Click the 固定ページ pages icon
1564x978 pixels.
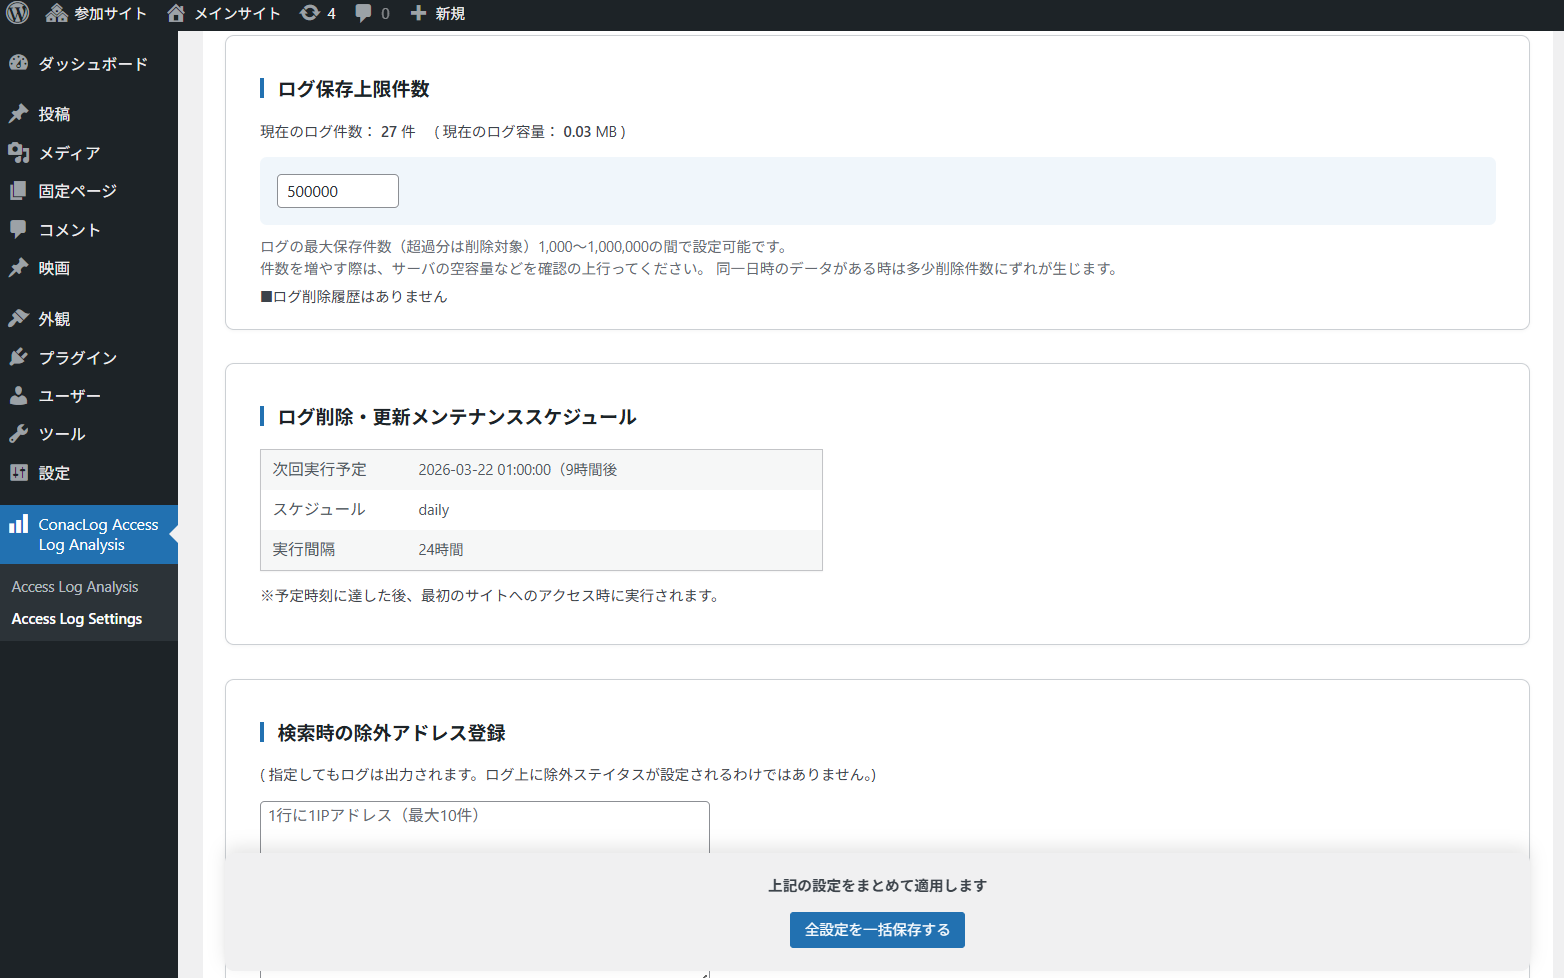click(x=18, y=190)
